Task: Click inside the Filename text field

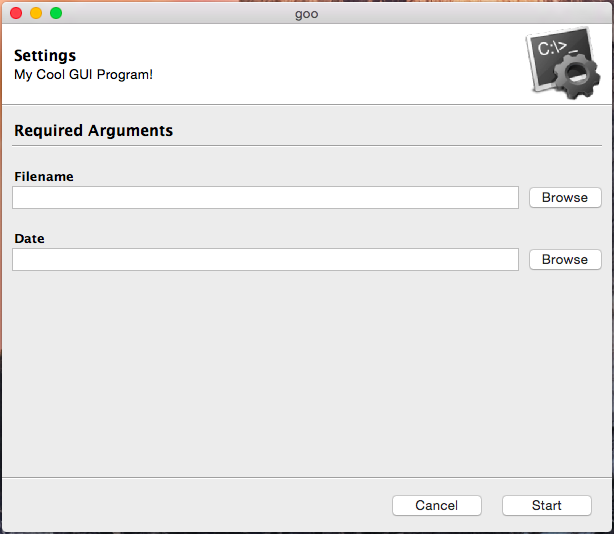Action: click(x=265, y=197)
